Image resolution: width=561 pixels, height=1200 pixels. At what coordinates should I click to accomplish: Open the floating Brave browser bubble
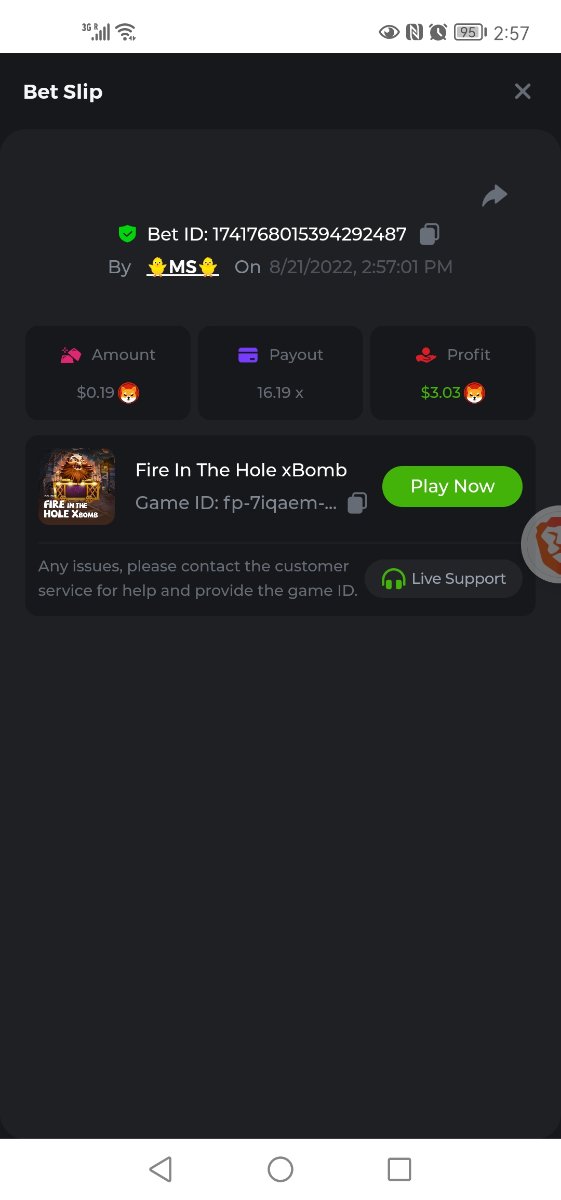542,545
